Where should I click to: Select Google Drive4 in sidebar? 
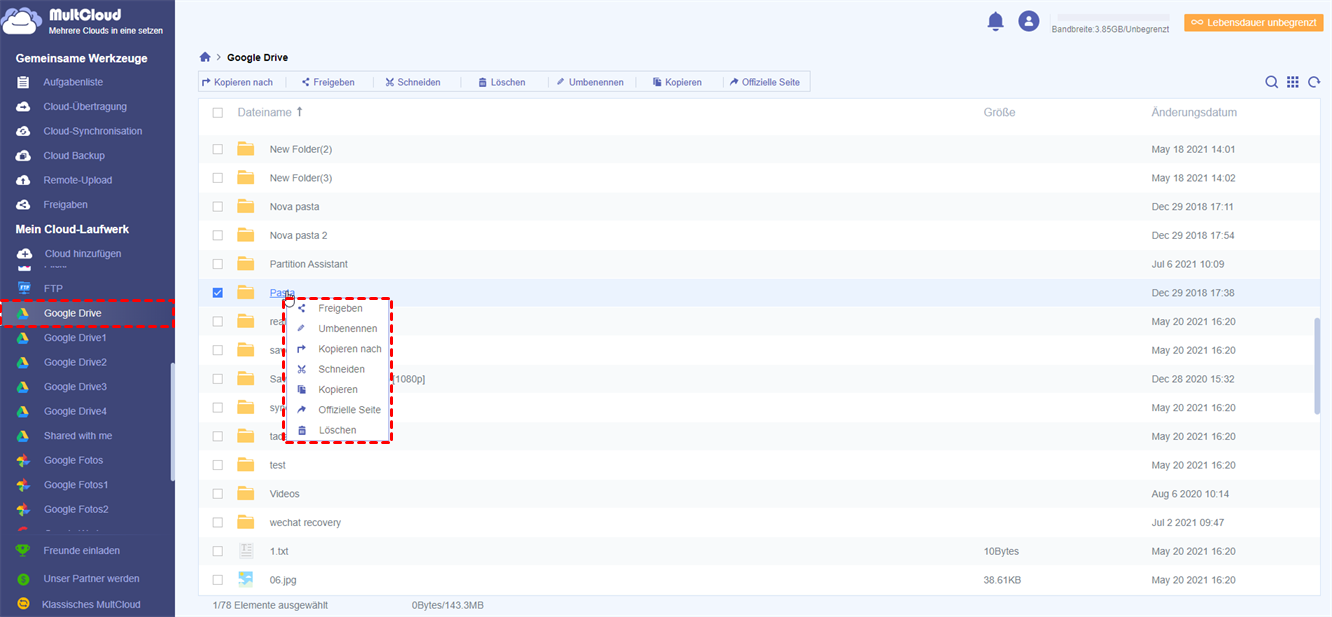click(x=75, y=411)
